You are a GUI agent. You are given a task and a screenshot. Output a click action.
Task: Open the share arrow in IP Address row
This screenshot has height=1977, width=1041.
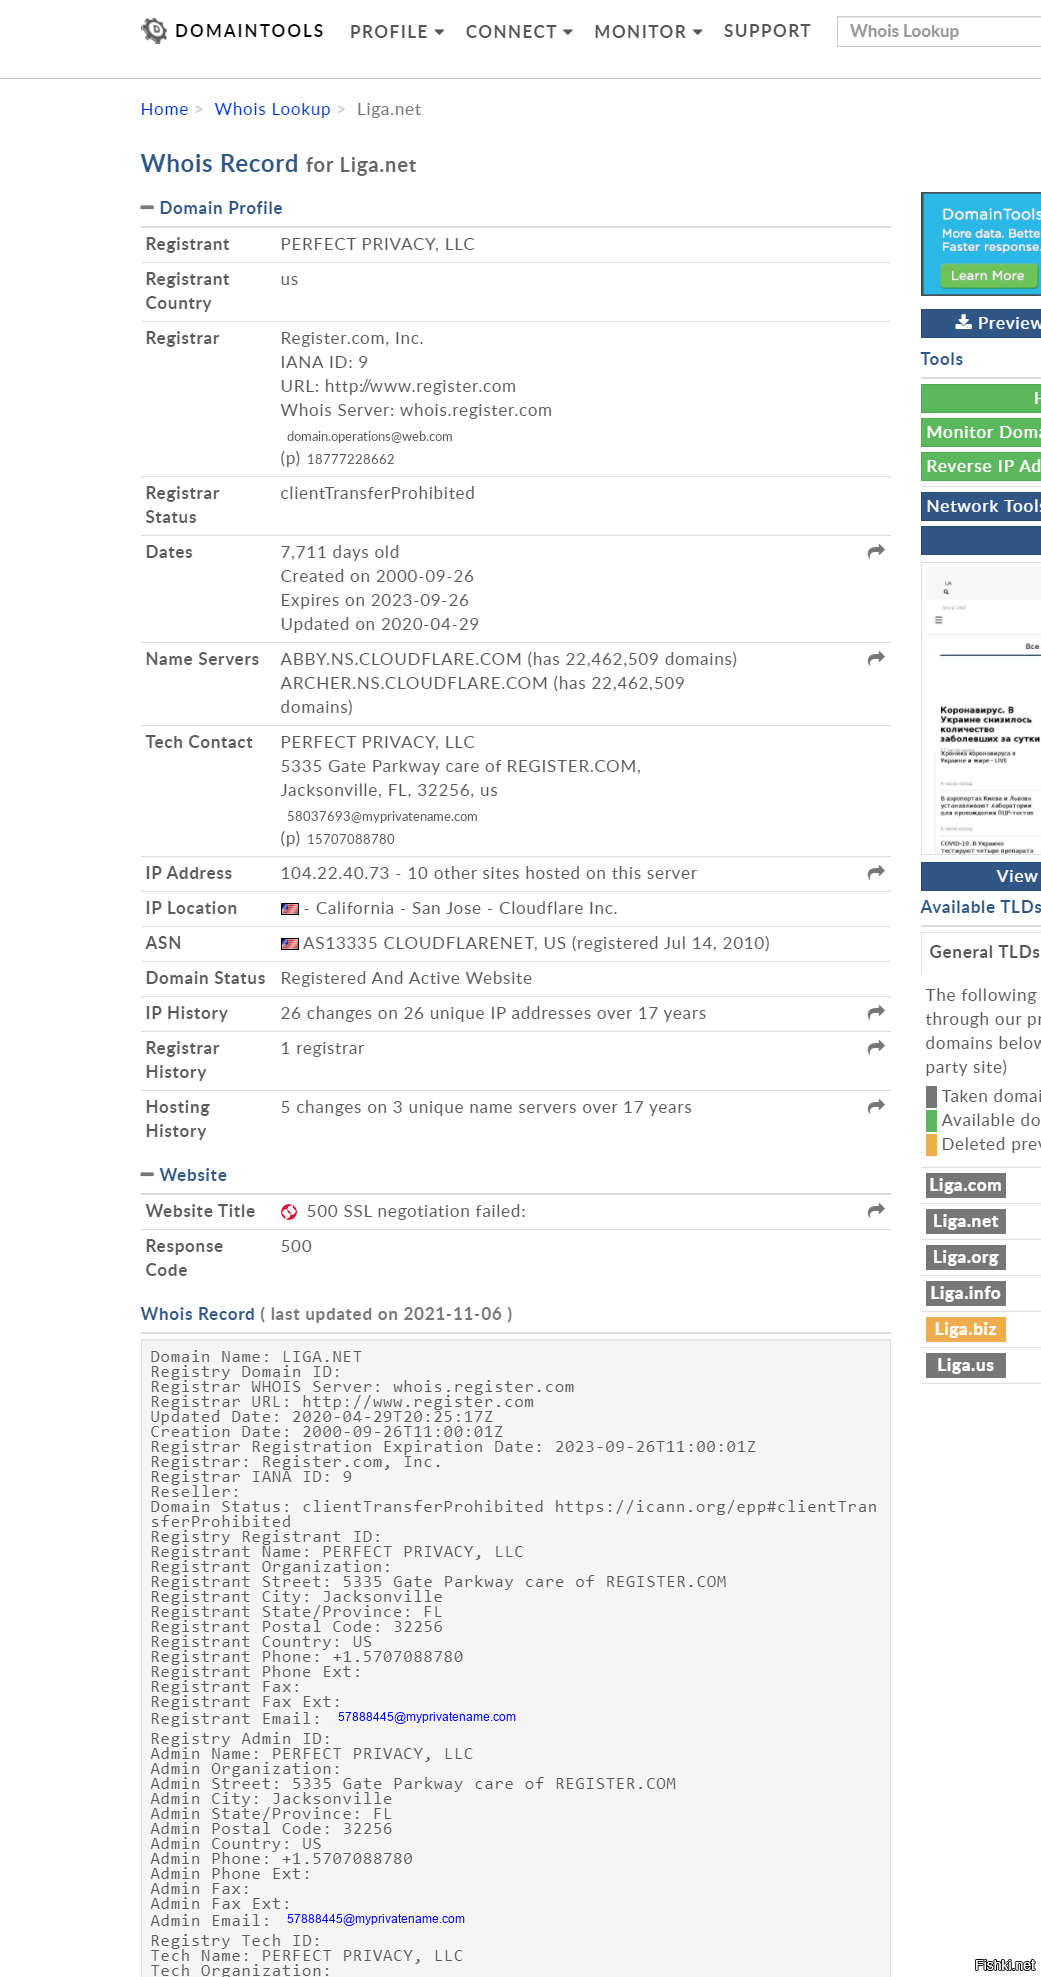point(876,873)
